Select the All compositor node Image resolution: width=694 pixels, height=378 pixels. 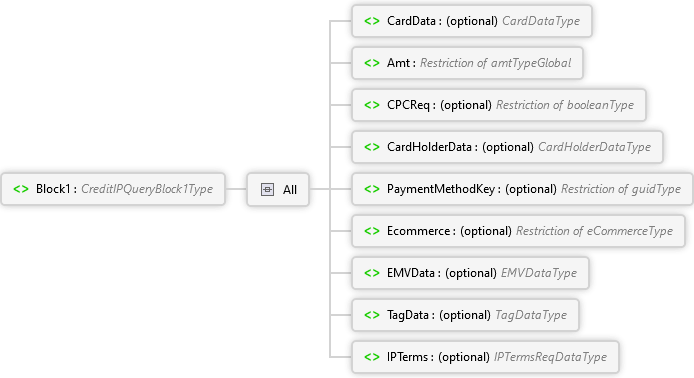(x=278, y=189)
